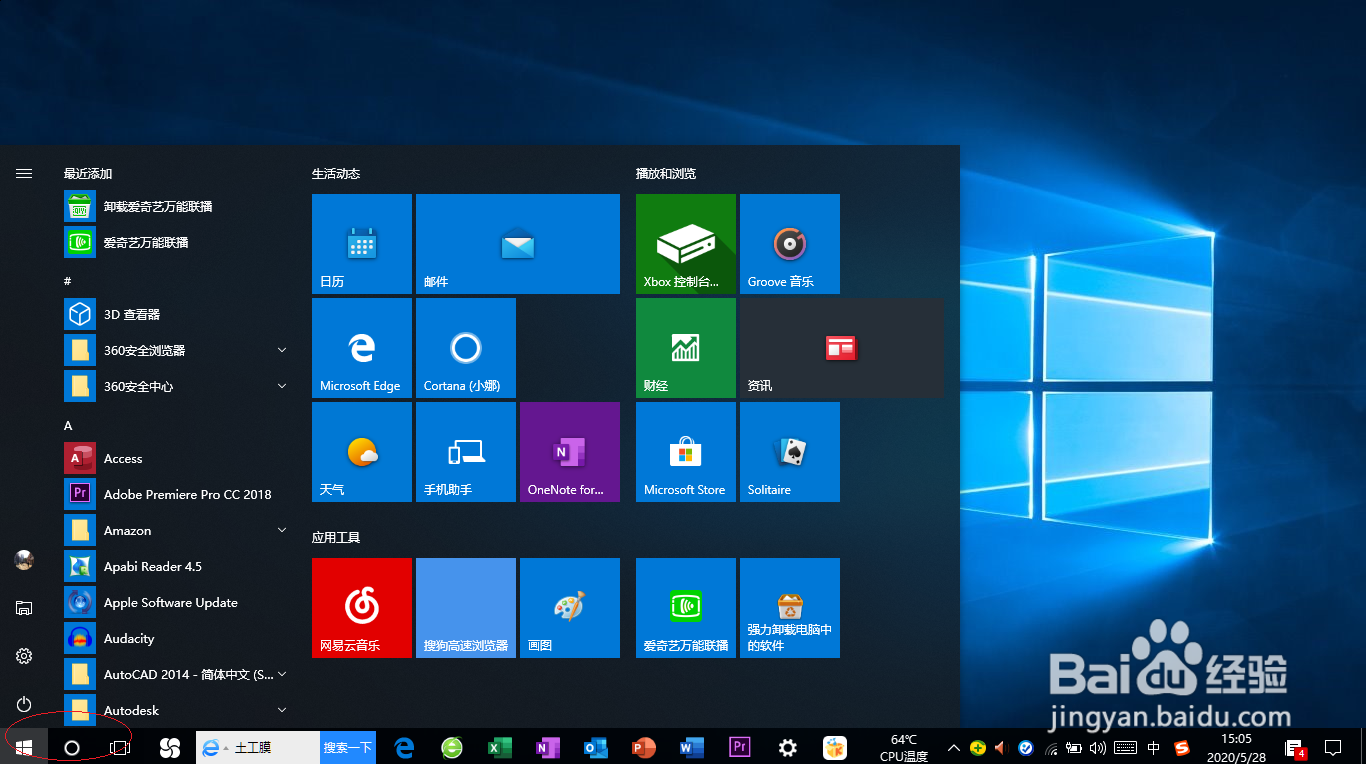Image resolution: width=1366 pixels, height=764 pixels.
Task: Adjust volume via the speaker tray icon
Action: pyautogui.click(x=1098, y=747)
